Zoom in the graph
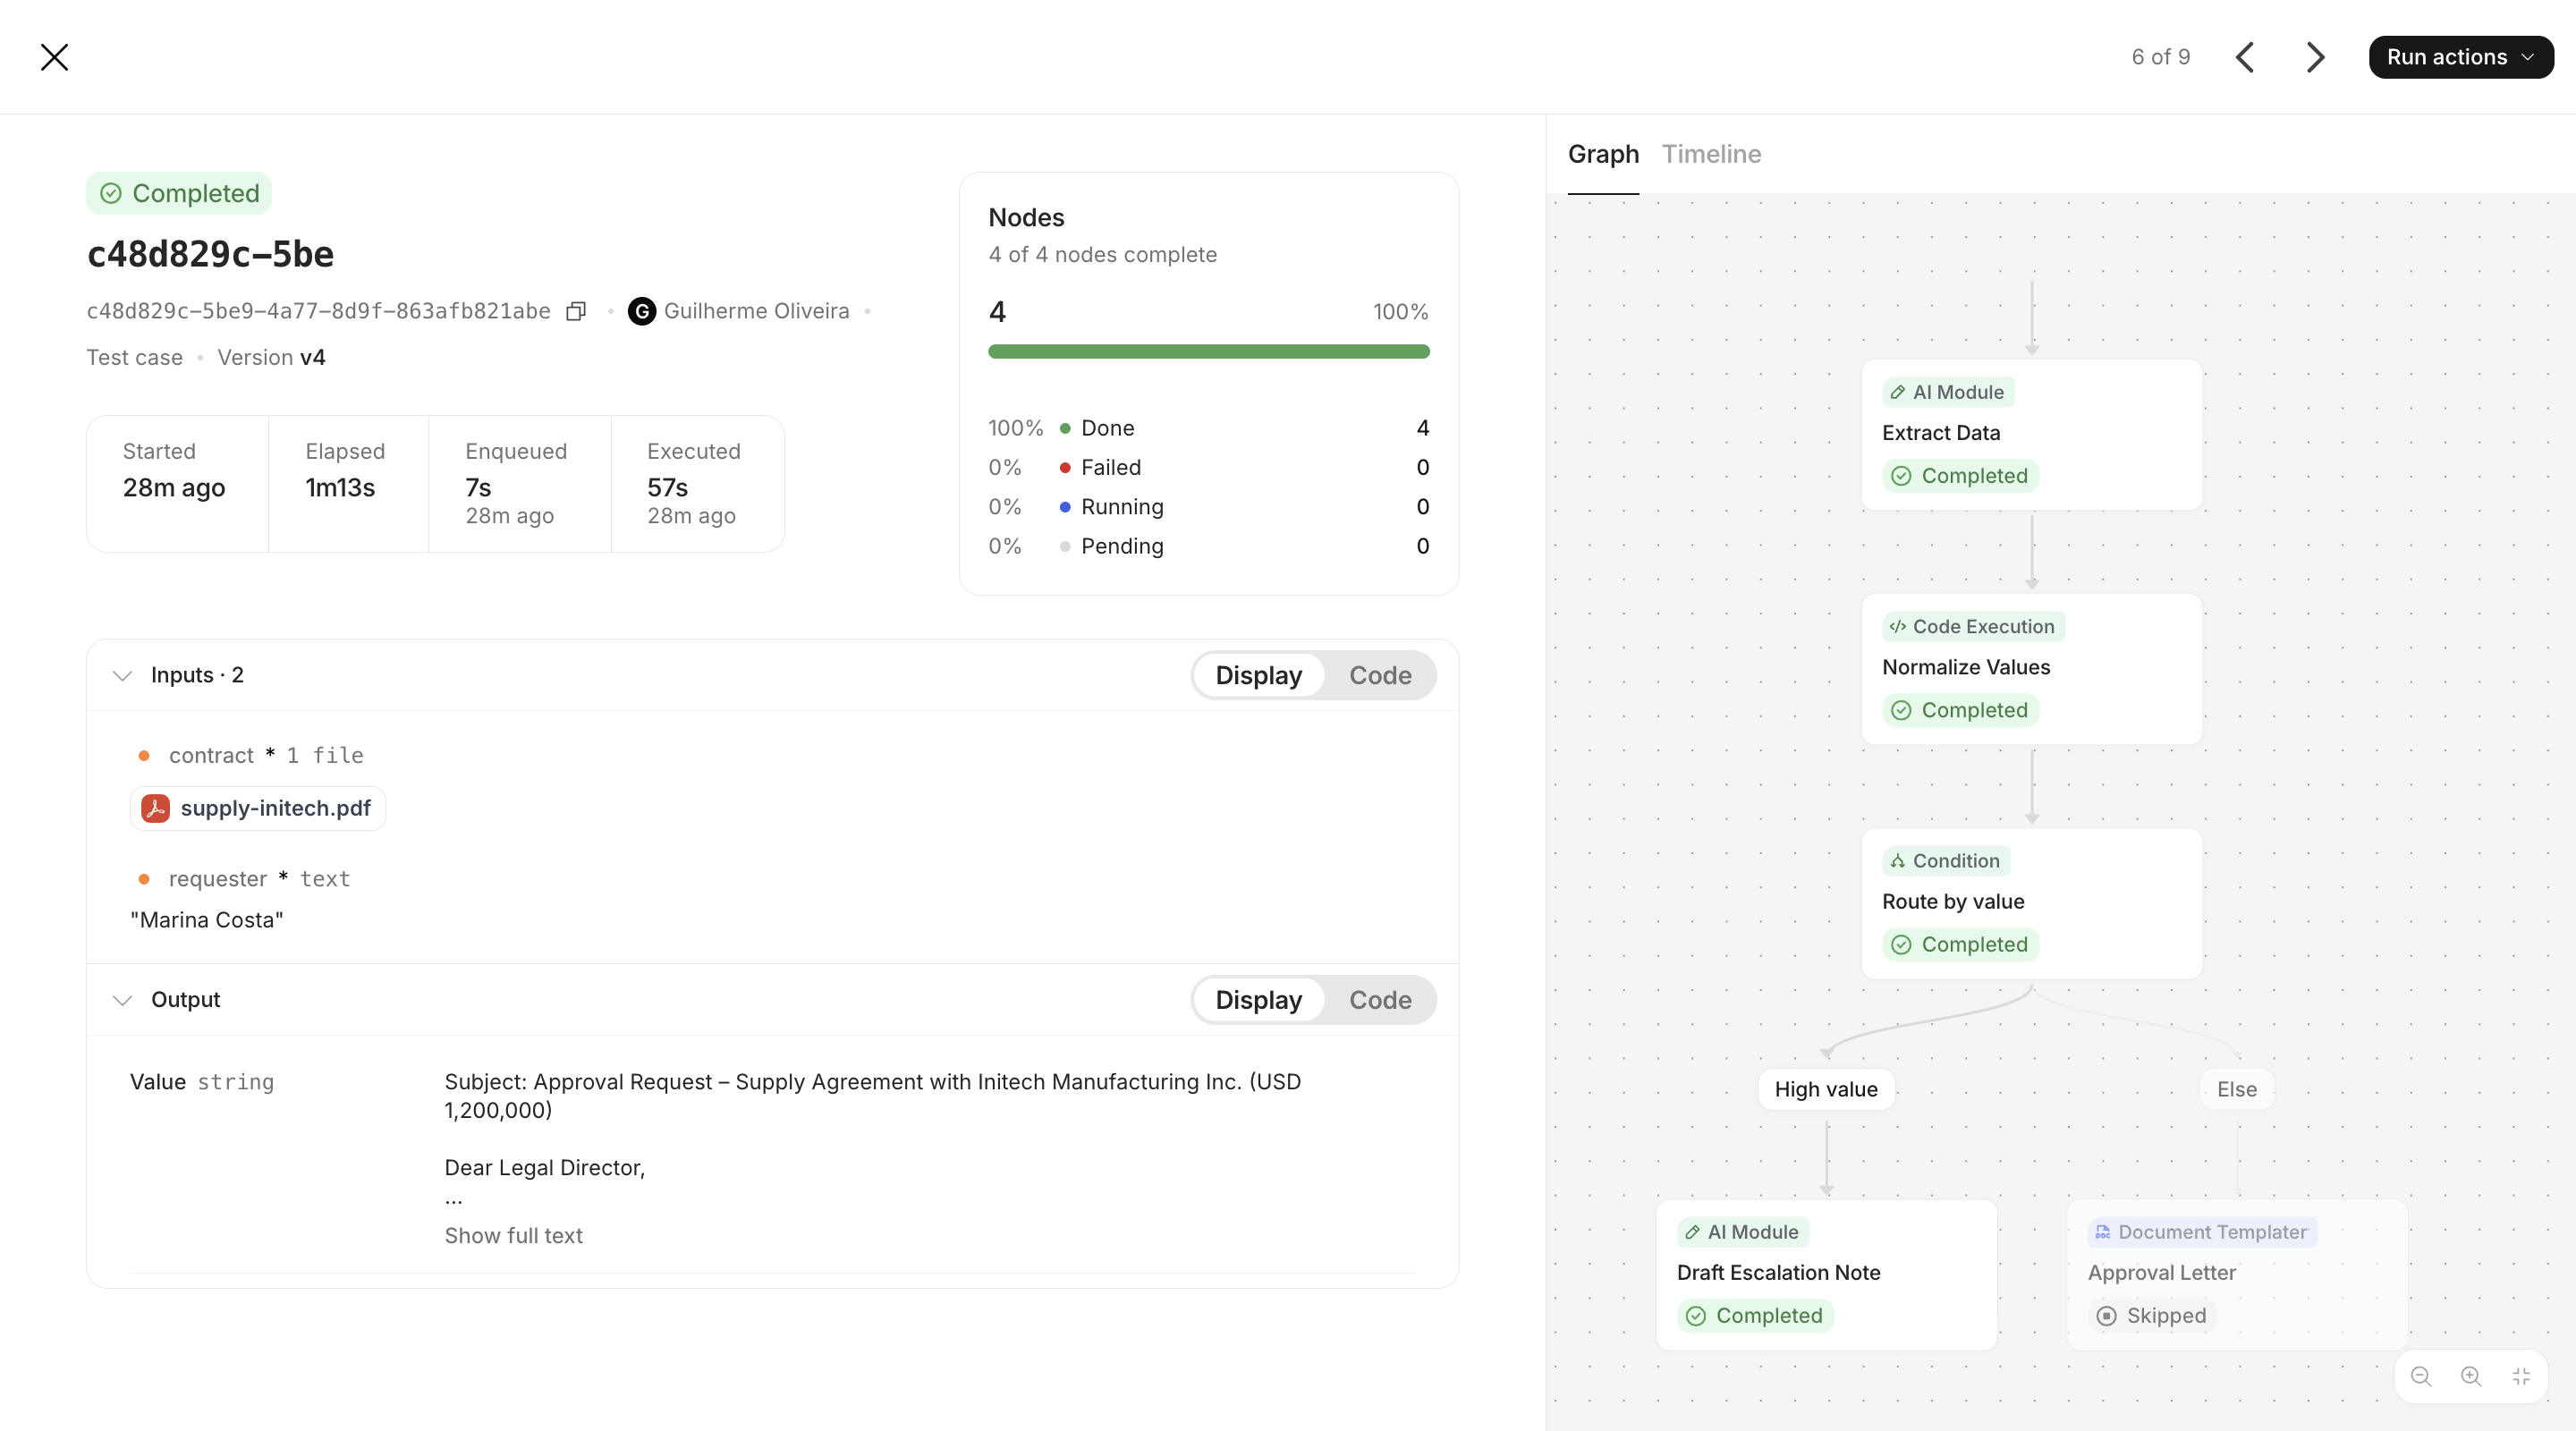The height and width of the screenshot is (1431, 2576). pyautogui.click(x=2471, y=1376)
